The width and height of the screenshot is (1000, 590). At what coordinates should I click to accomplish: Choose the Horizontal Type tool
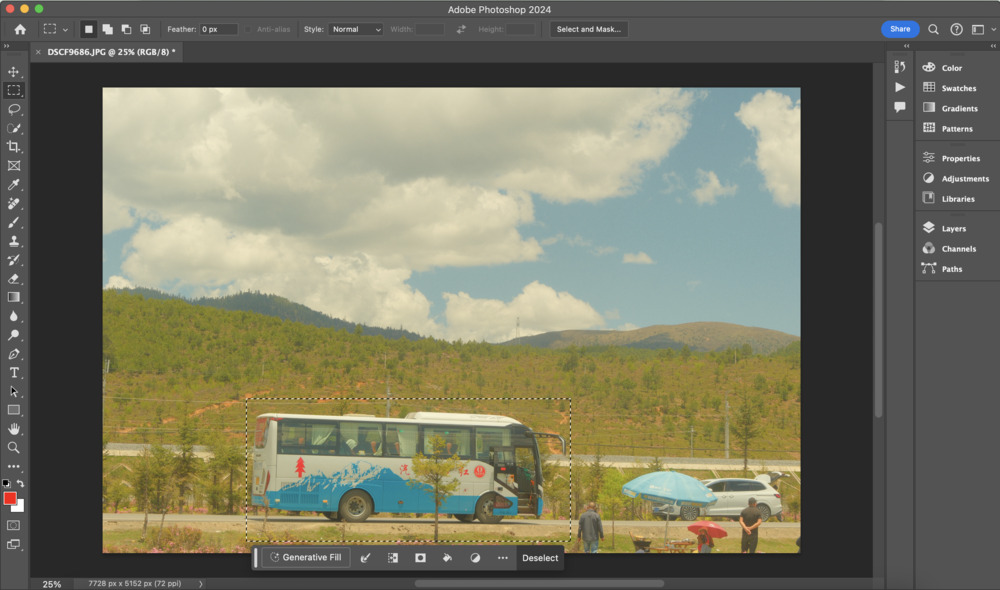(14, 372)
